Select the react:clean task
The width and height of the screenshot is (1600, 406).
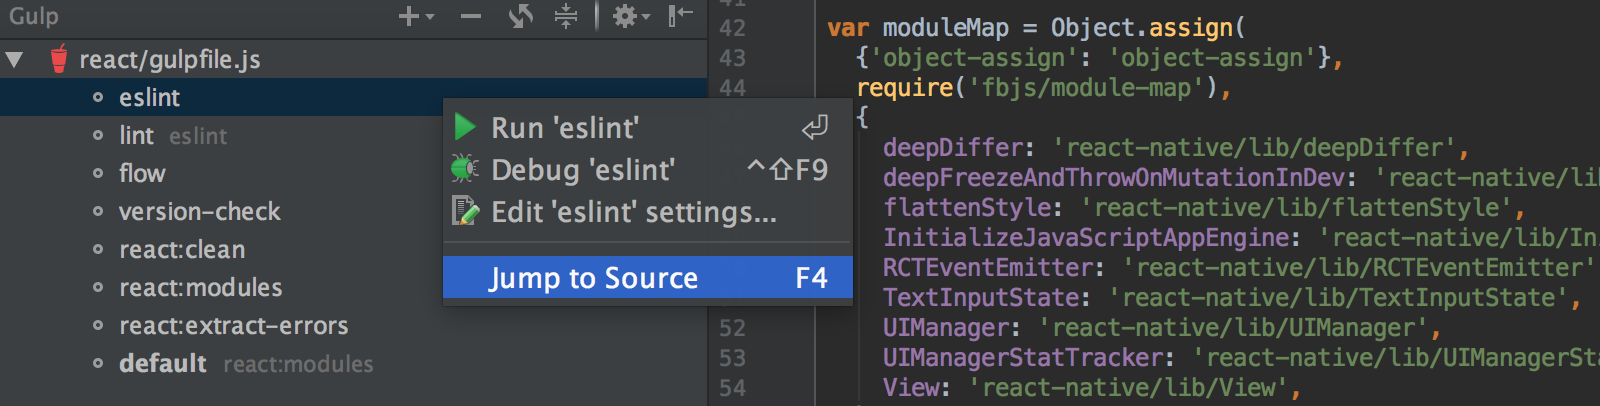coord(182,249)
